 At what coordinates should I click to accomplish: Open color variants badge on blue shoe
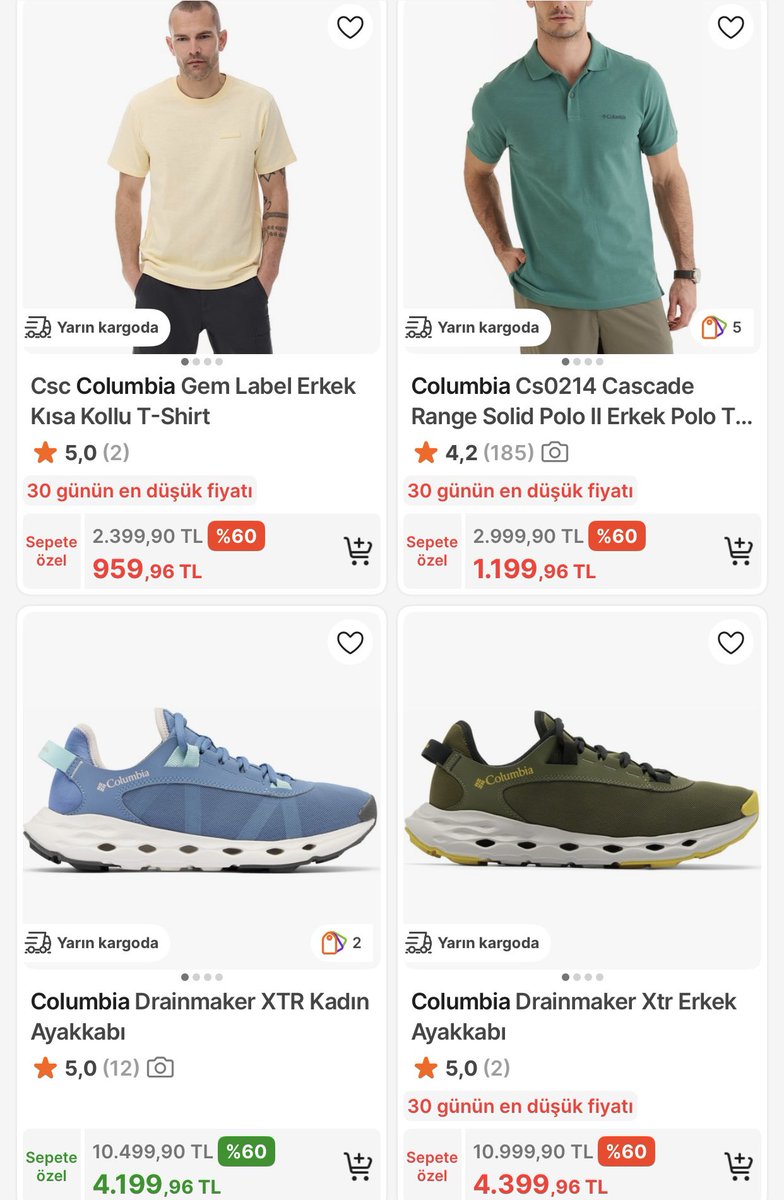pos(342,942)
